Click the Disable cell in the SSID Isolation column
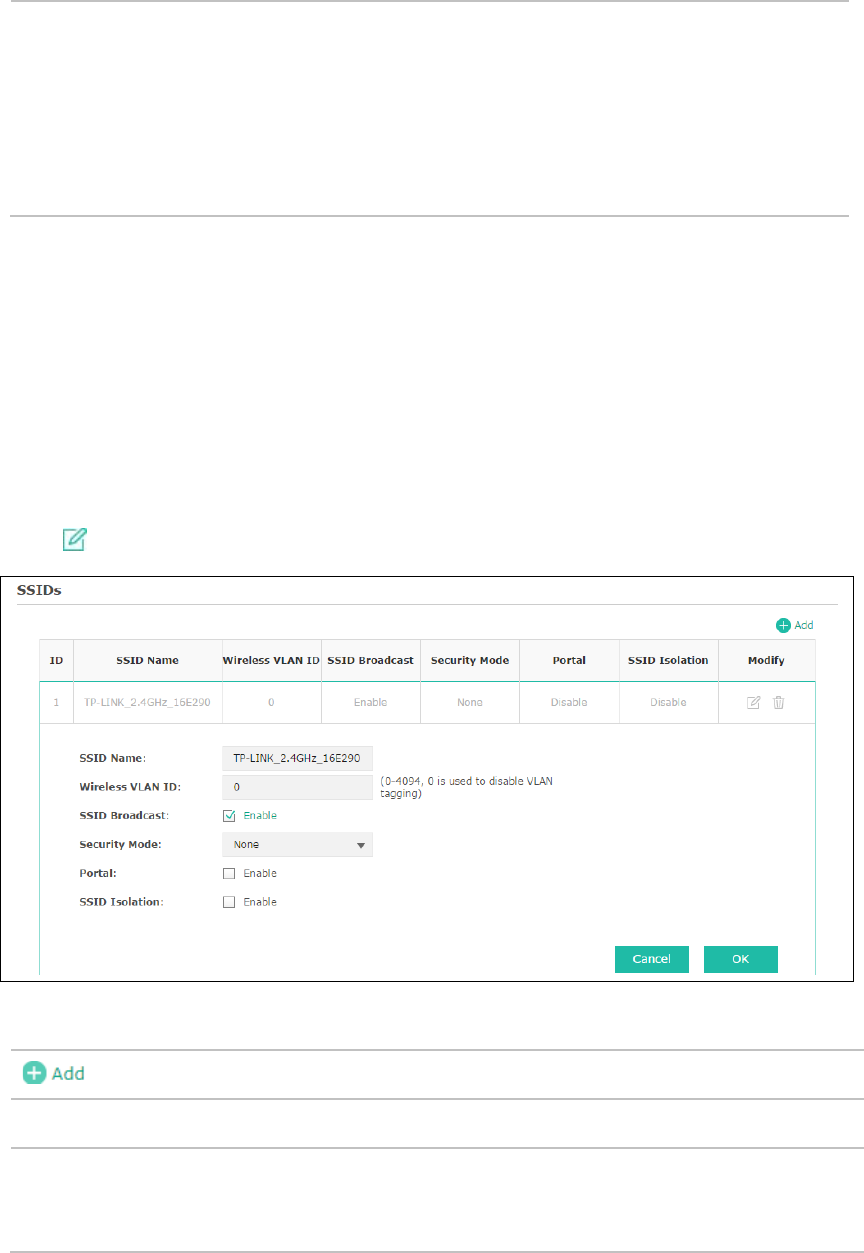Screen dimensions: 864x1253 (x=668, y=702)
